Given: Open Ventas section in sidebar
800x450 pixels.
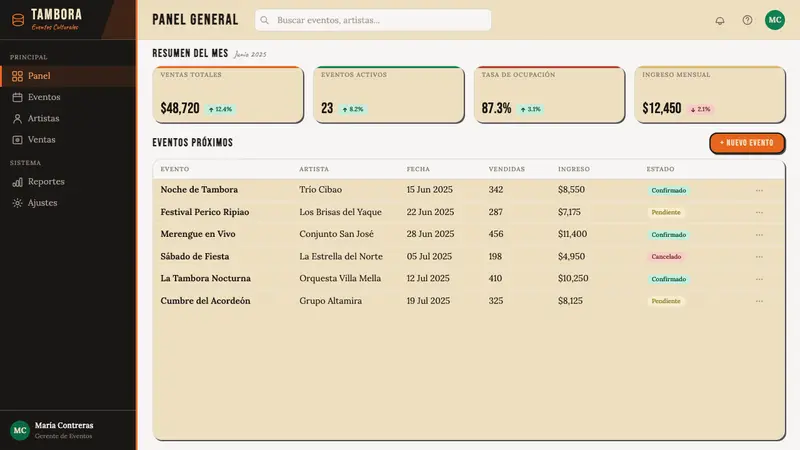Looking at the screenshot, I should (68, 139).
